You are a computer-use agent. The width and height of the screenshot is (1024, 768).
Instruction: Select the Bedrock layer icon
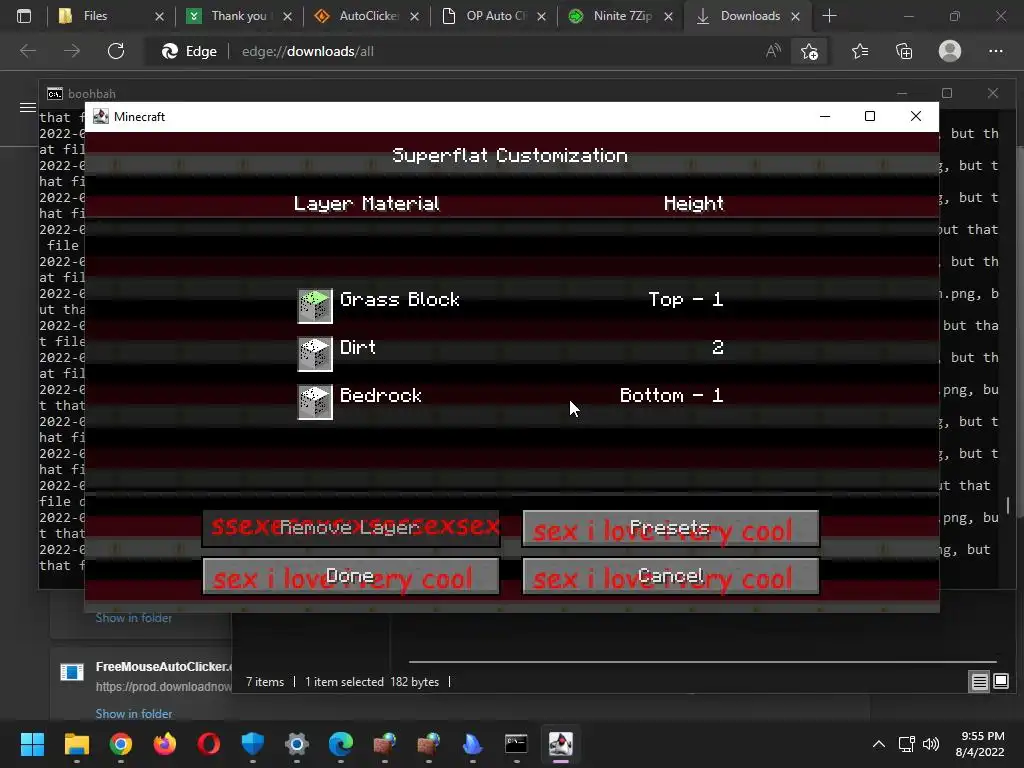(x=315, y=402)
